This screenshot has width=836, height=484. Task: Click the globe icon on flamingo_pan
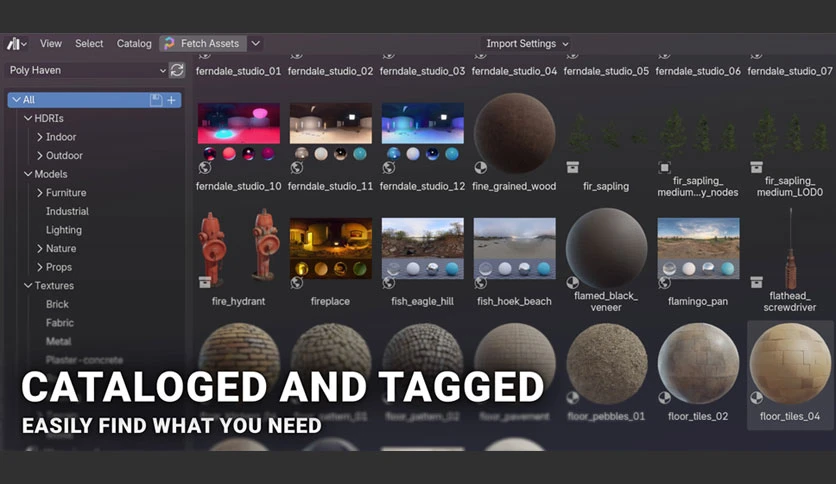point(664,283)
